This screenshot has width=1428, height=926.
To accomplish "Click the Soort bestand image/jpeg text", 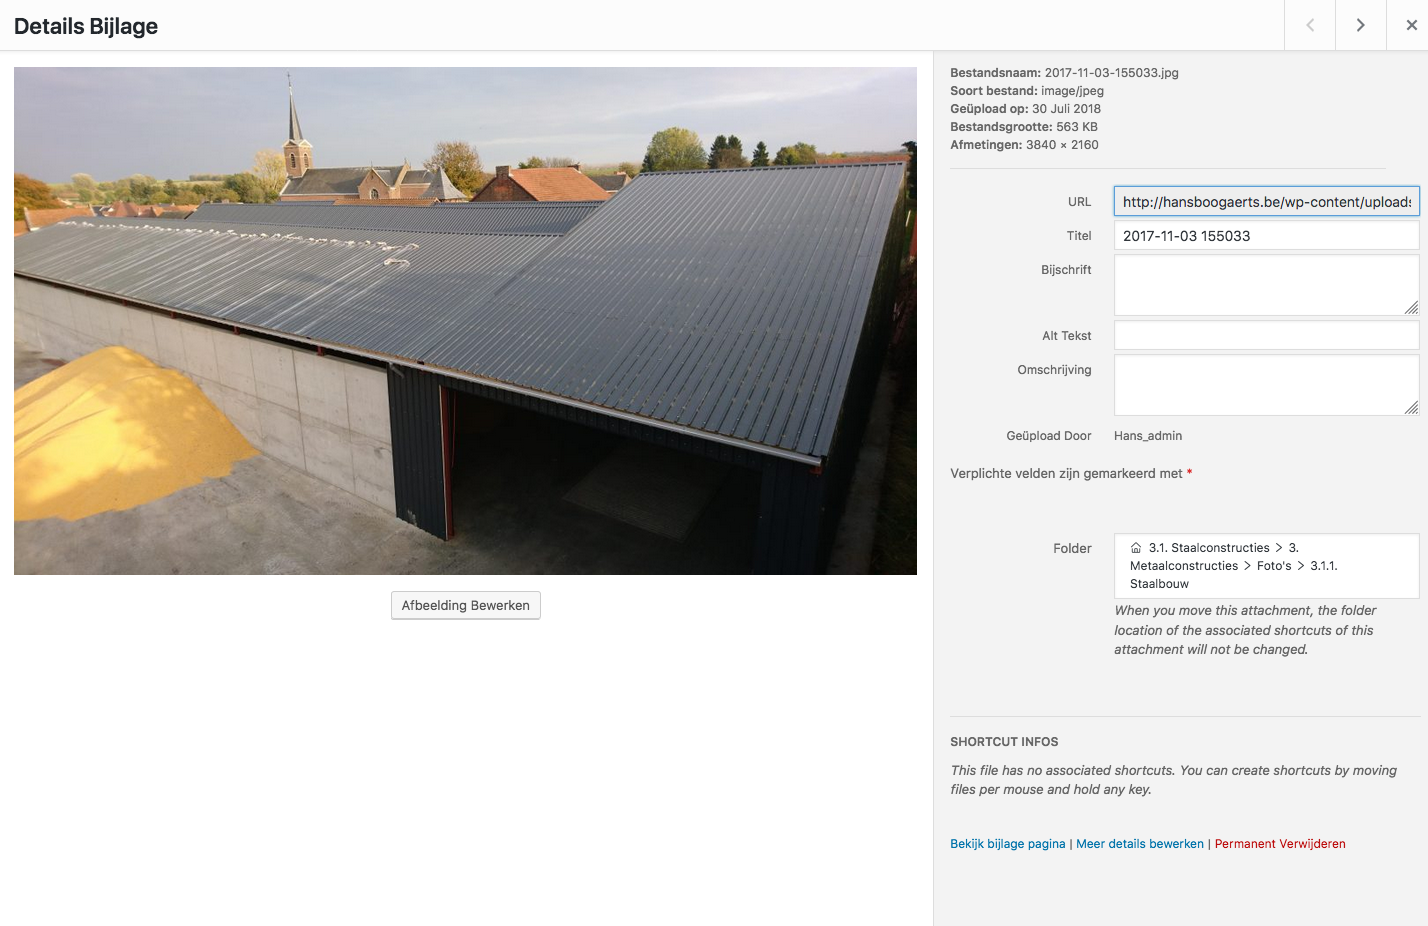I will 1027,91.
